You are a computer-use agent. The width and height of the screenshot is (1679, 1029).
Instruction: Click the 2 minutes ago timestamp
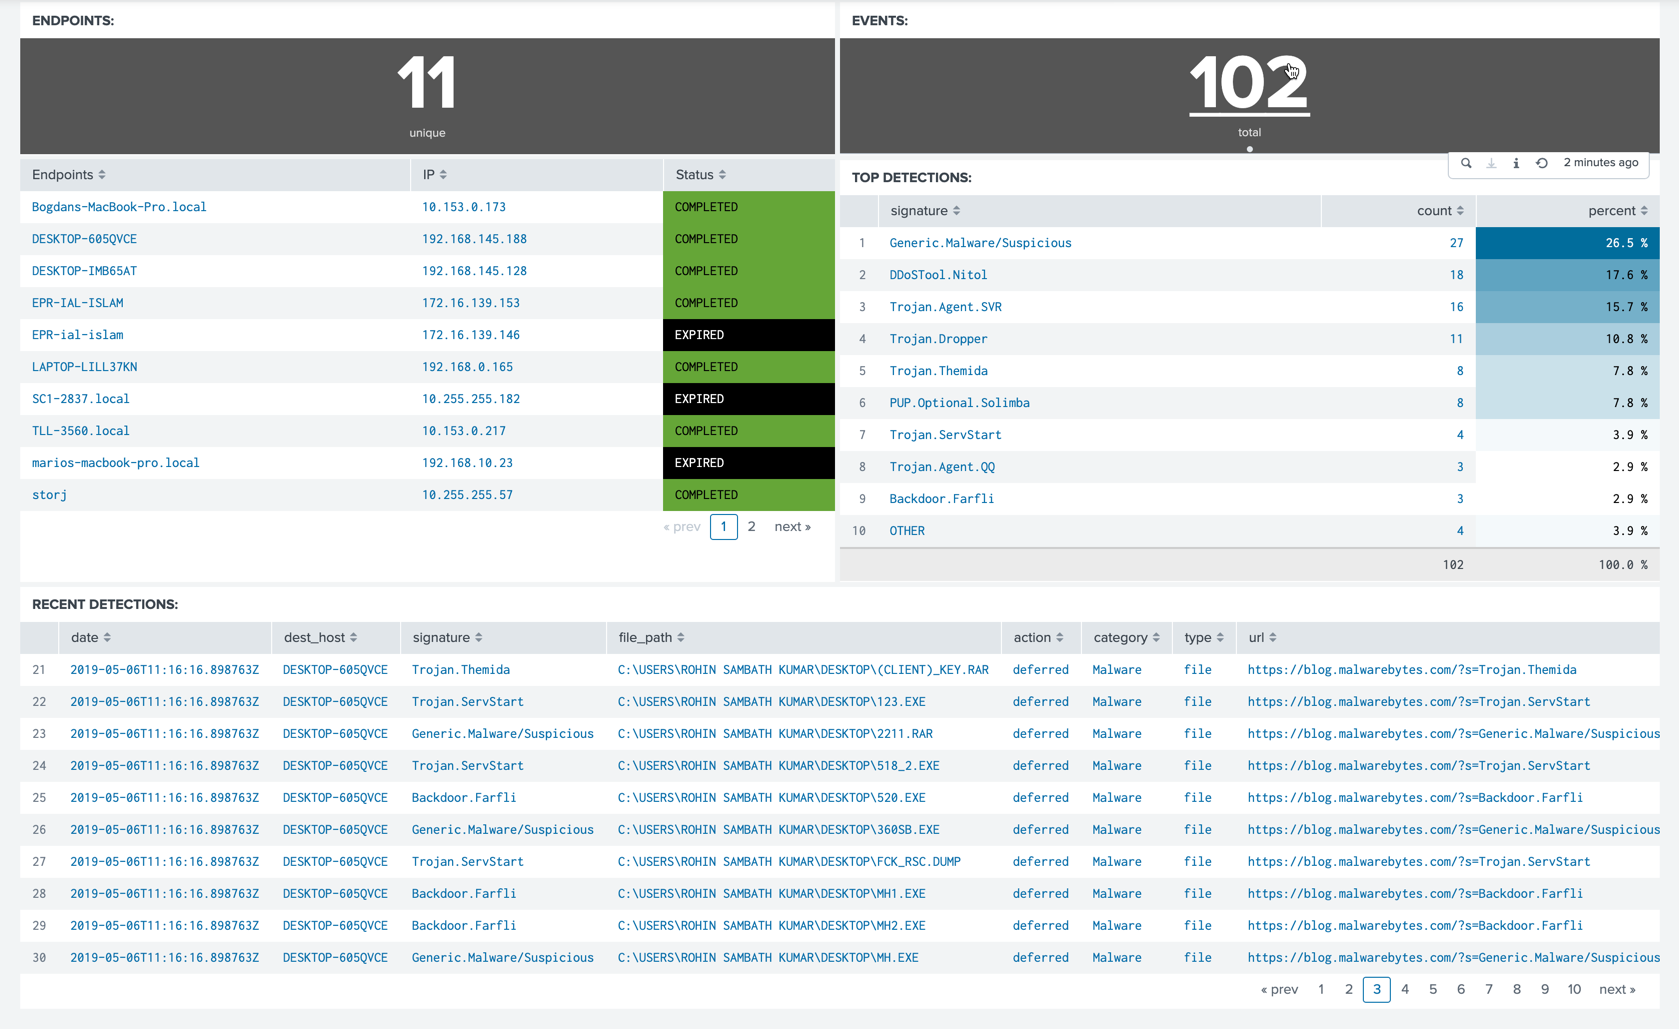pos(1600,163)
